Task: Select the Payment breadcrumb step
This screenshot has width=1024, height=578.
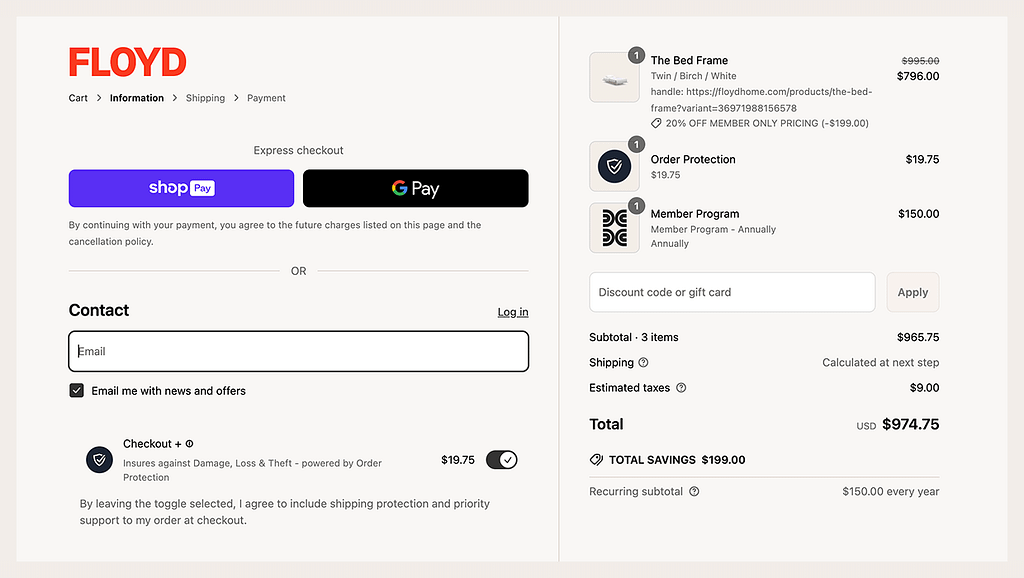Action: pos(266,98)
